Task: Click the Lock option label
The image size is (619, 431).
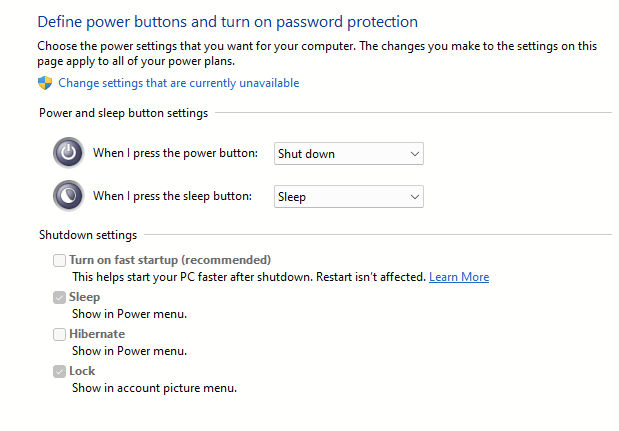Action: [x=82, y=371]
